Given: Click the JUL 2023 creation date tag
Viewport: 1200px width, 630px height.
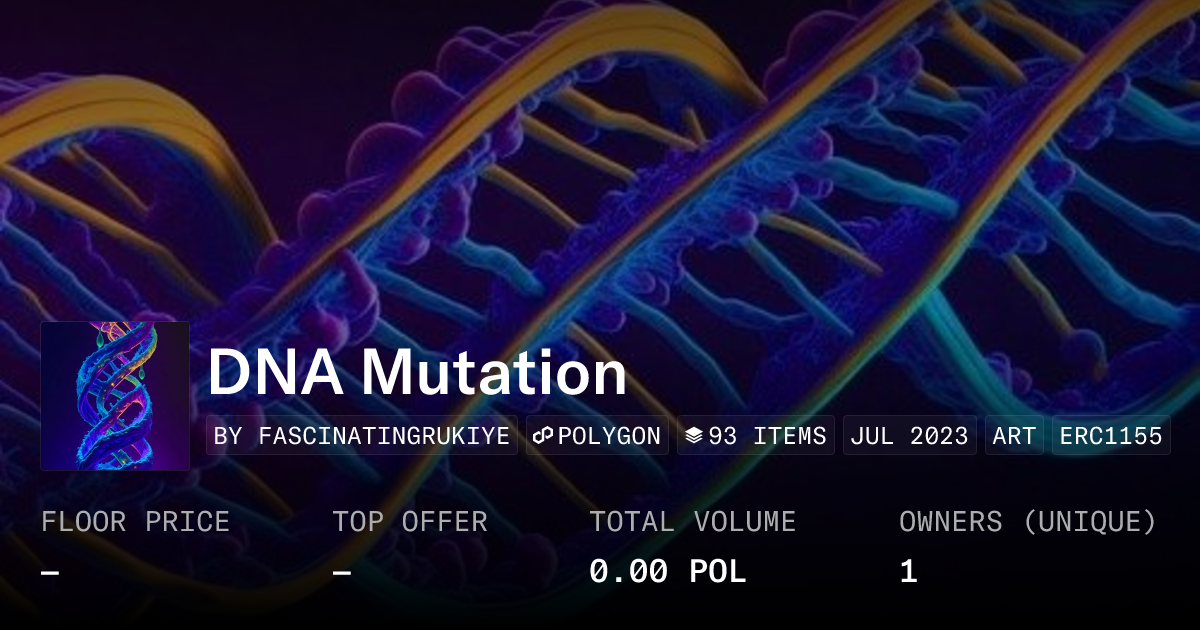Looking at the screenshot, I should tap(910, 436).
